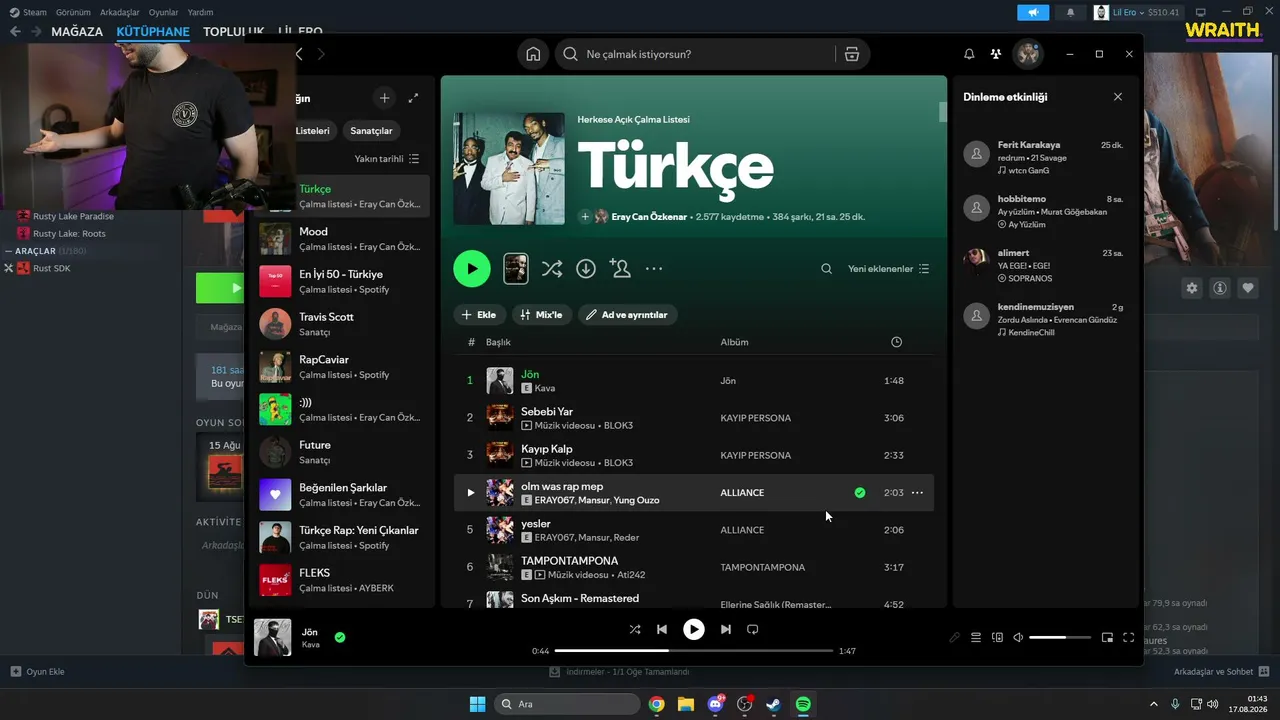The height and width of the screenshot is (720, 1280).
Task: Toggle repeat in the player bar
Action: click(753, 629)
